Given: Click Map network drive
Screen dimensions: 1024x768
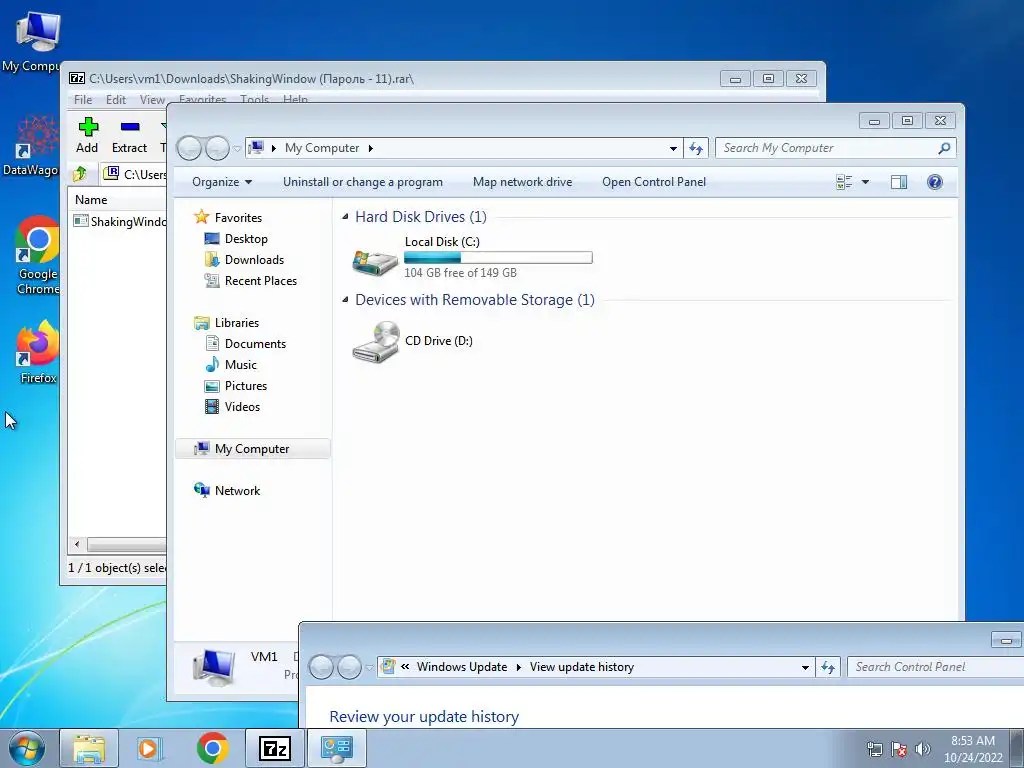Looking at the screenshot, I should coord(522,182).
